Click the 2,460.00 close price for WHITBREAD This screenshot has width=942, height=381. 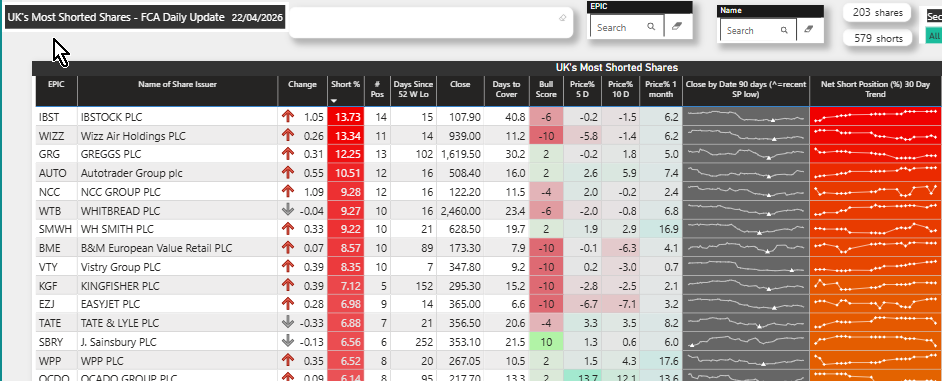coord(460,211)
